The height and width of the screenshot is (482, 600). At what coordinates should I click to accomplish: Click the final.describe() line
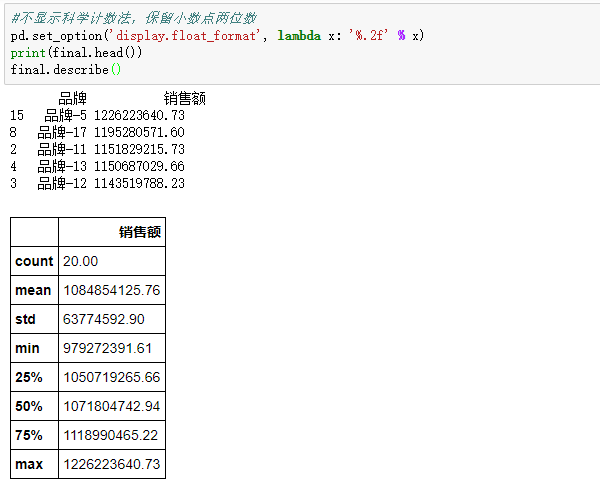(x=66, y=70)
